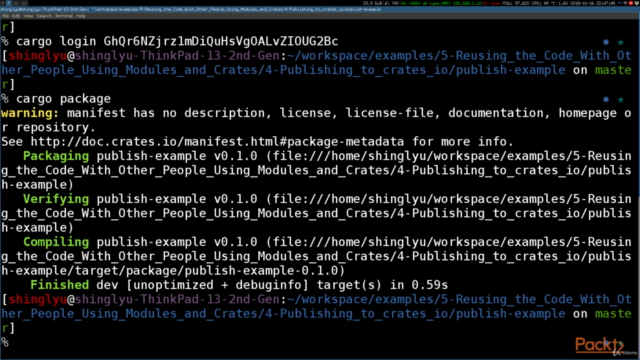Viewport: 640px width, 360px height.
Task: Open the doc.crates.io manifest URL
Action: [x=217, y=142]
